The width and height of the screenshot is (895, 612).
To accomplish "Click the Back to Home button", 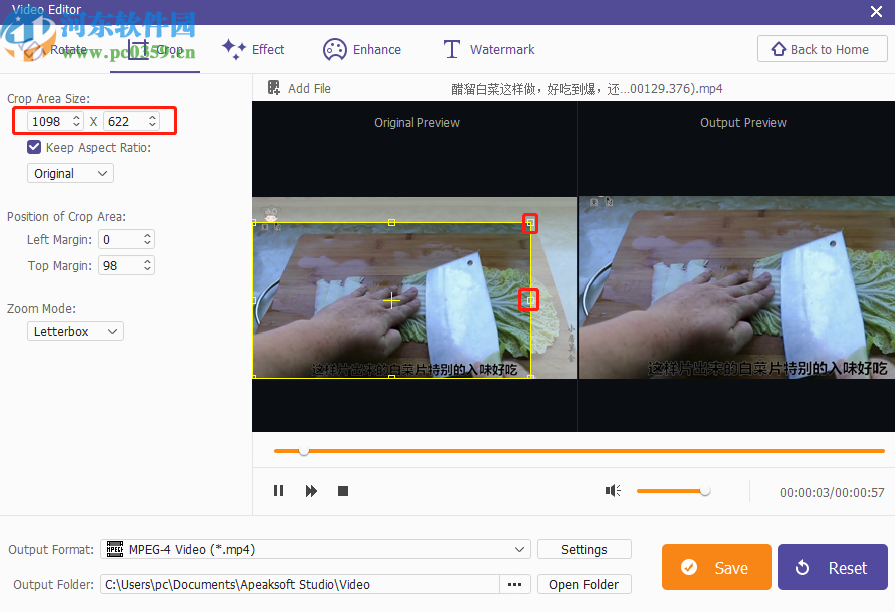I will (x=822, y=48).
